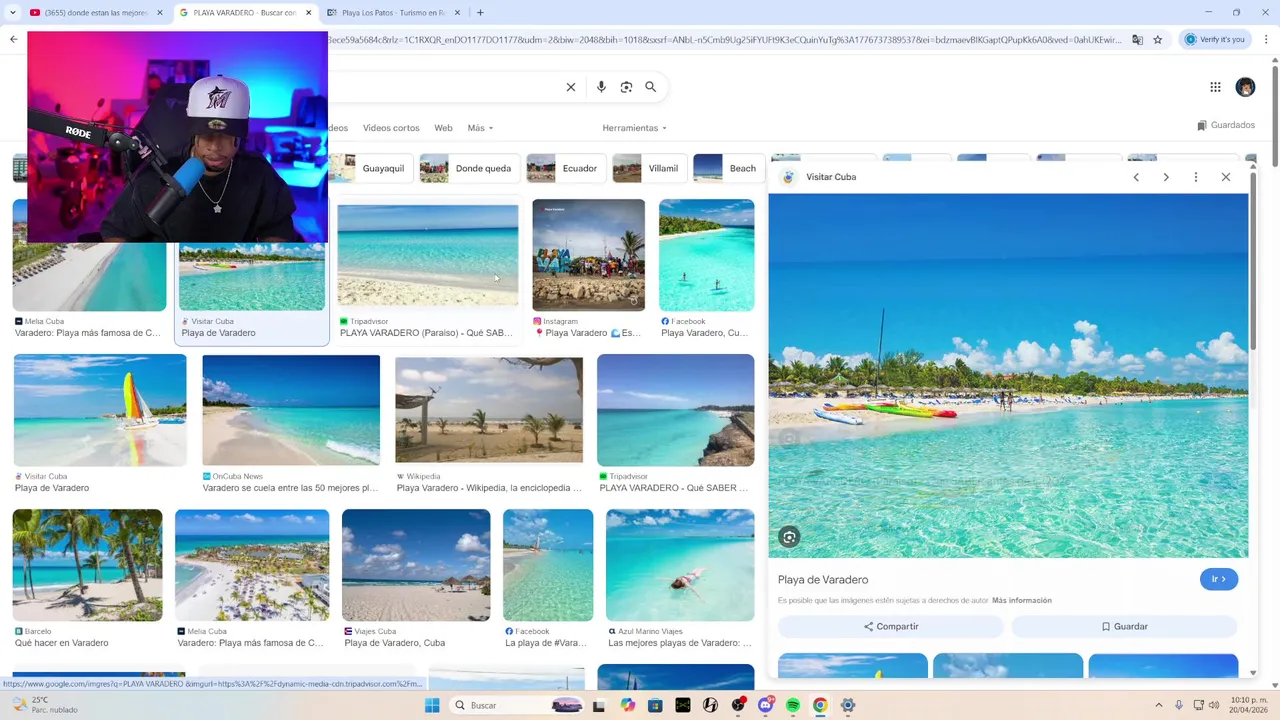
Task: Expand the Herramientas dropdown
Action: [634, 128]
